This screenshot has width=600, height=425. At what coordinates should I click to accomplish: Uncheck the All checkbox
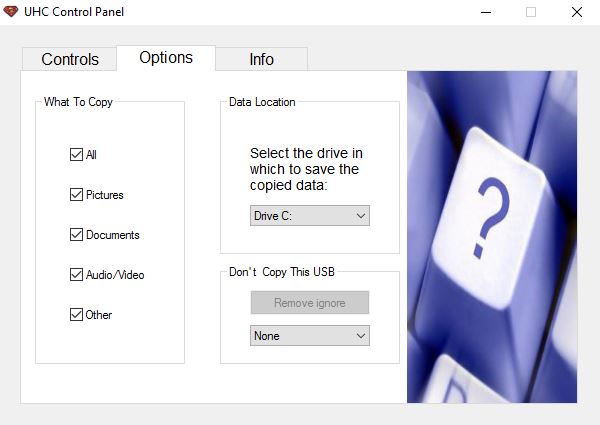[76, 155]
